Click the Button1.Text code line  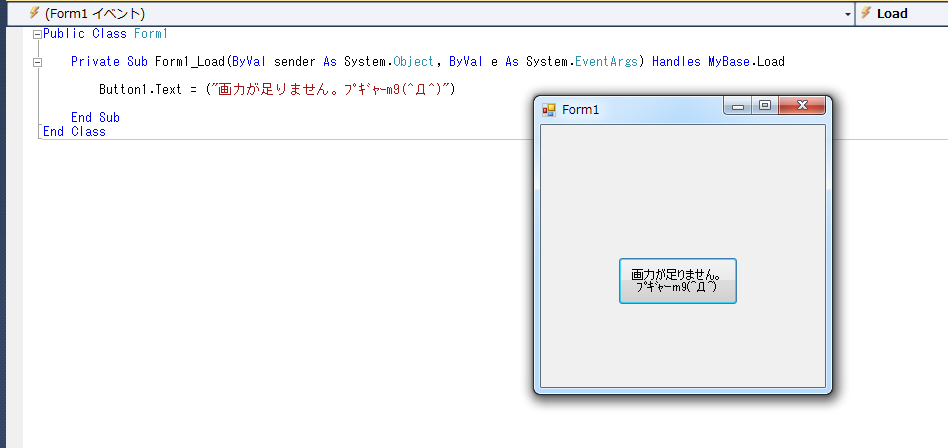[x=277, y=90]
